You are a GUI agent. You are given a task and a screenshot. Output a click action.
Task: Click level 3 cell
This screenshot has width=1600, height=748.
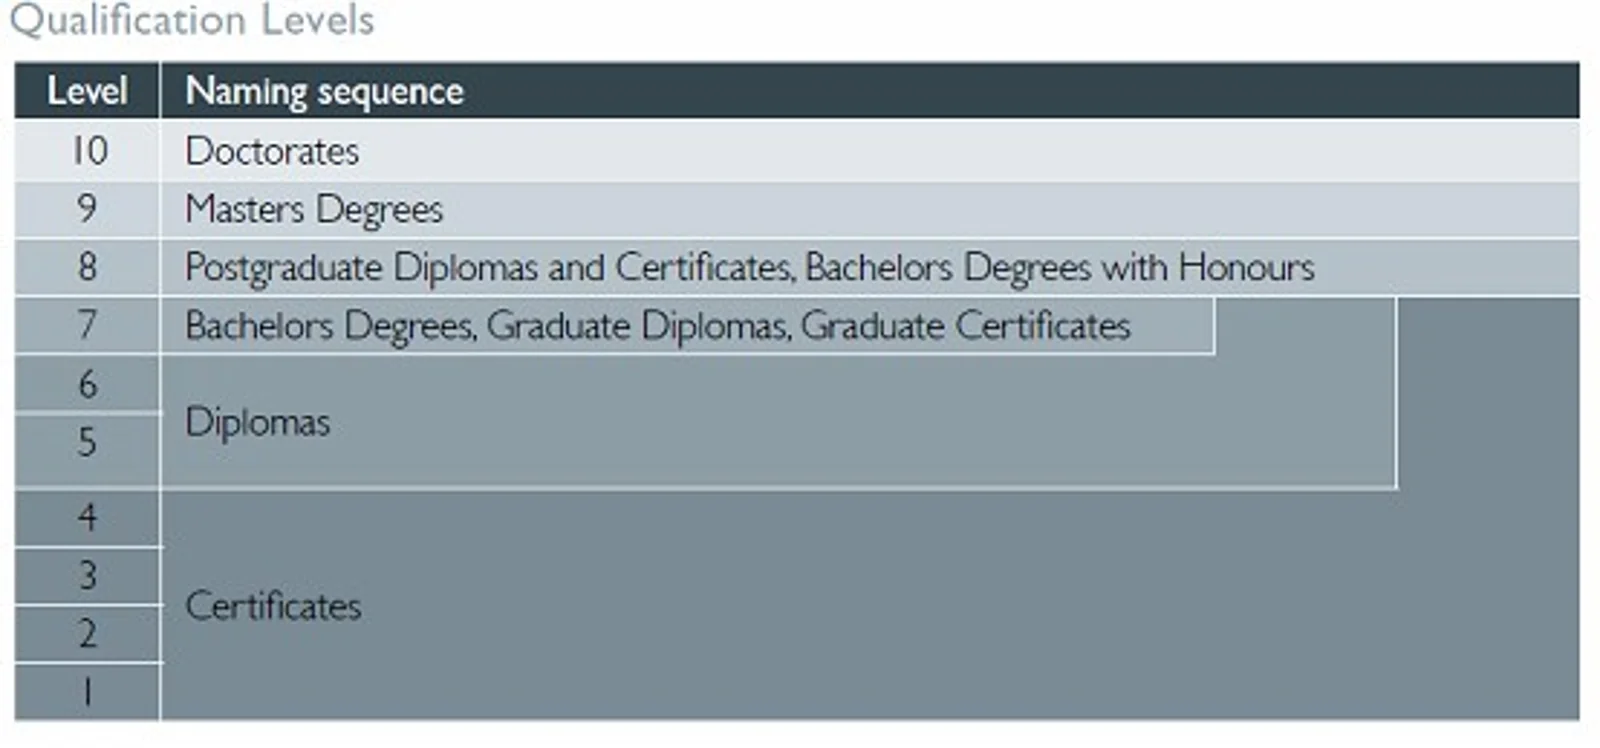point(87,575)
